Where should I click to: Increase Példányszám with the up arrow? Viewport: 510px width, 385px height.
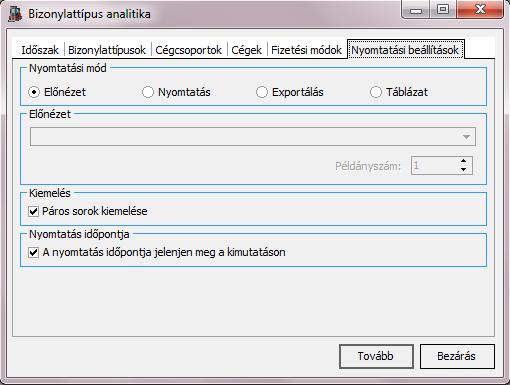(x=463, y=161)
